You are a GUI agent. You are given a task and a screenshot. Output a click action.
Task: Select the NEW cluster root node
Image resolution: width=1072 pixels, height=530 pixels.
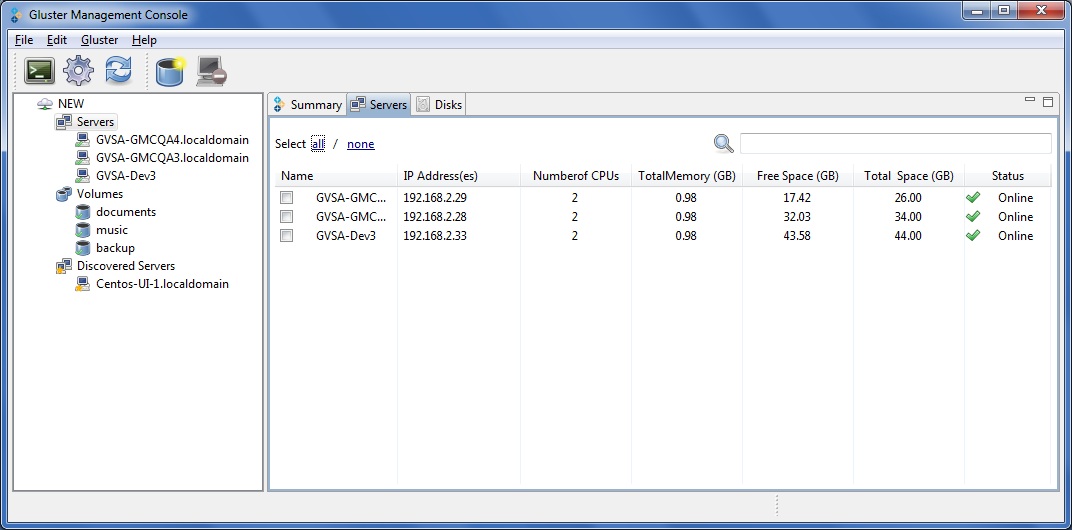click(71, 104)
